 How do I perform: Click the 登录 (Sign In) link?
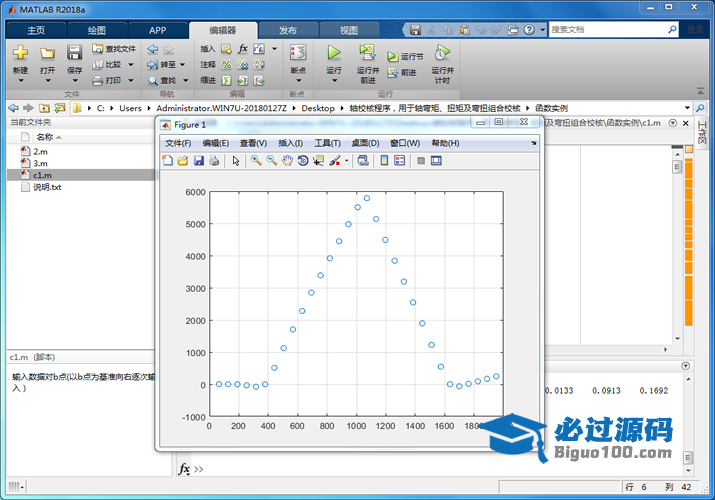(695, 30)
